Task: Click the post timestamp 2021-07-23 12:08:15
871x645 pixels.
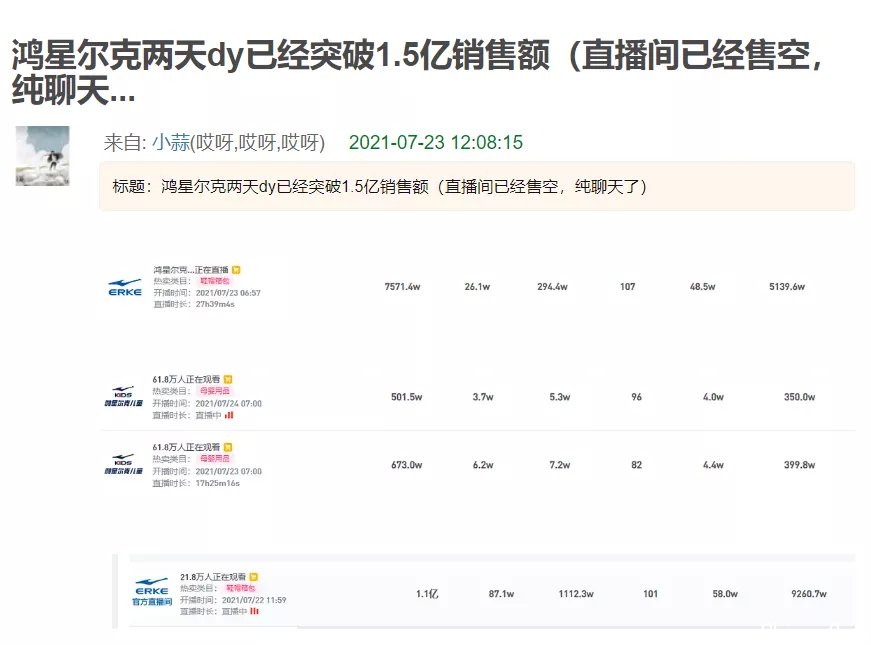Action: (436, 143)
